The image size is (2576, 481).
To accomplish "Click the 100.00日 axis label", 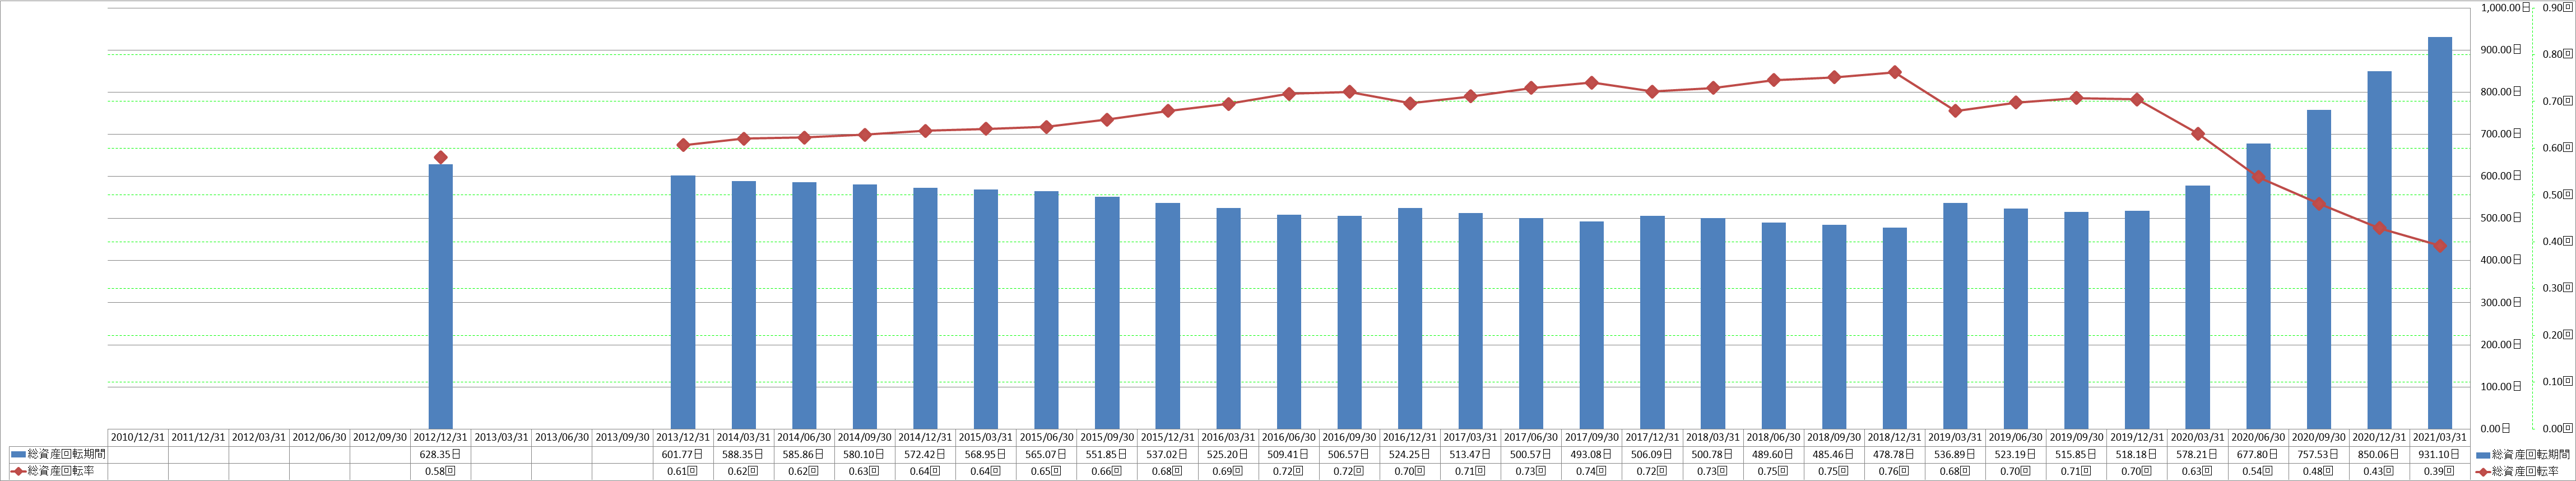I will pos(2502,387).
